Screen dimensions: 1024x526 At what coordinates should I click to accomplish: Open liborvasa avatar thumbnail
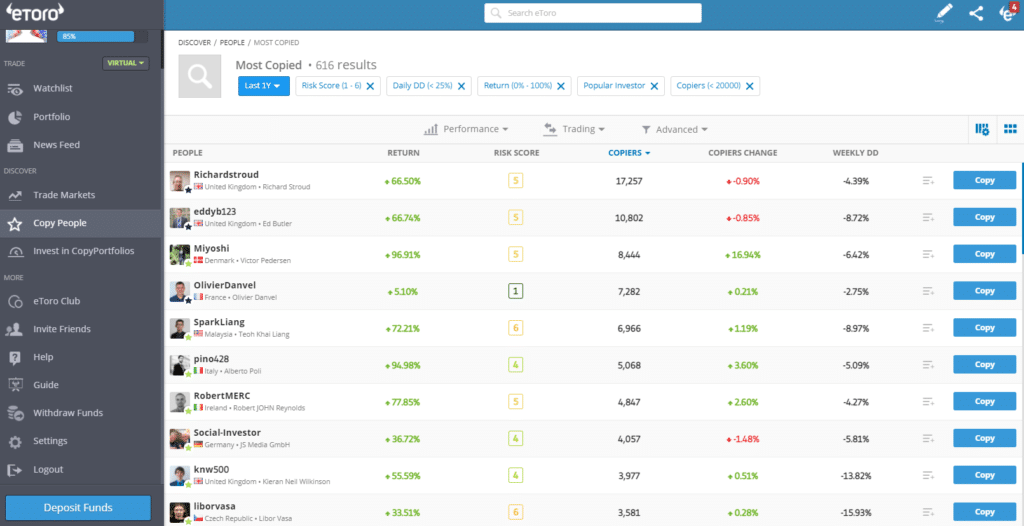coord(180,512)
